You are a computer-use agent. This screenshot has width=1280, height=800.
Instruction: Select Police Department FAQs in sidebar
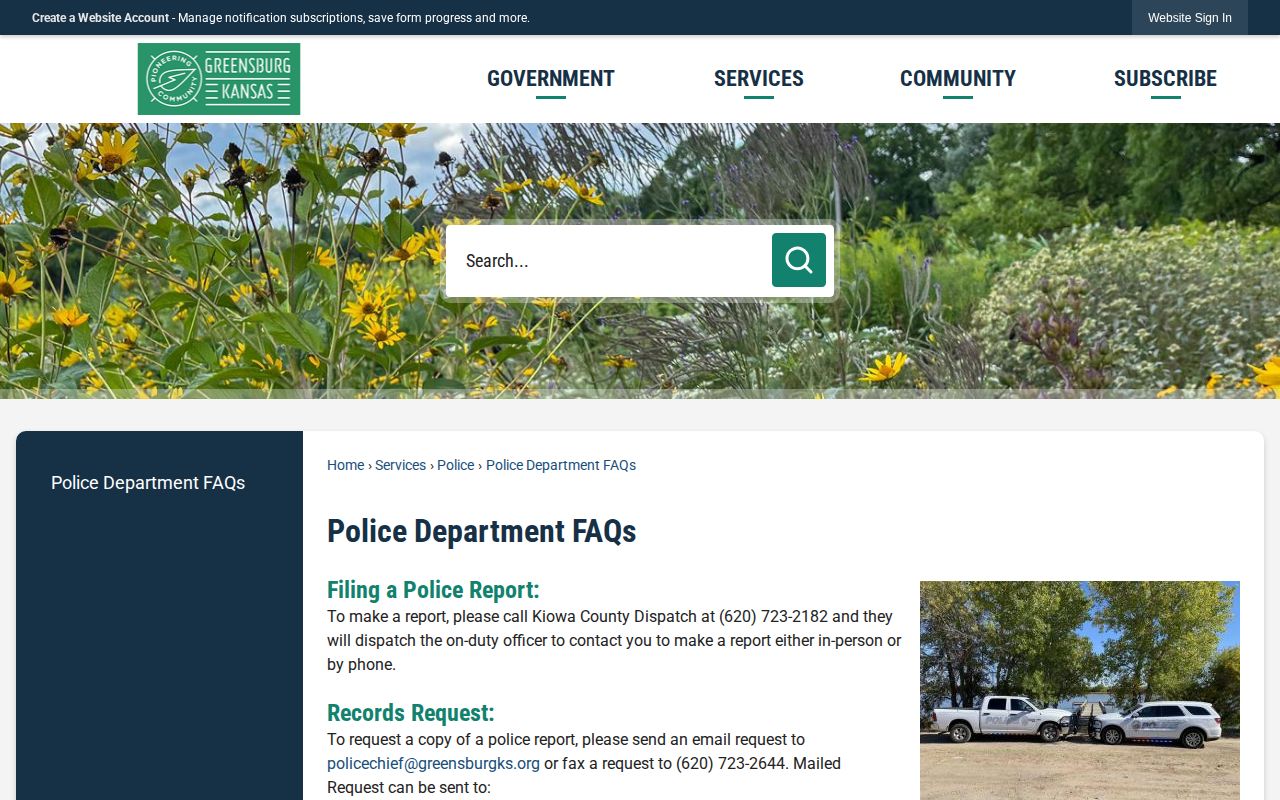148,483
